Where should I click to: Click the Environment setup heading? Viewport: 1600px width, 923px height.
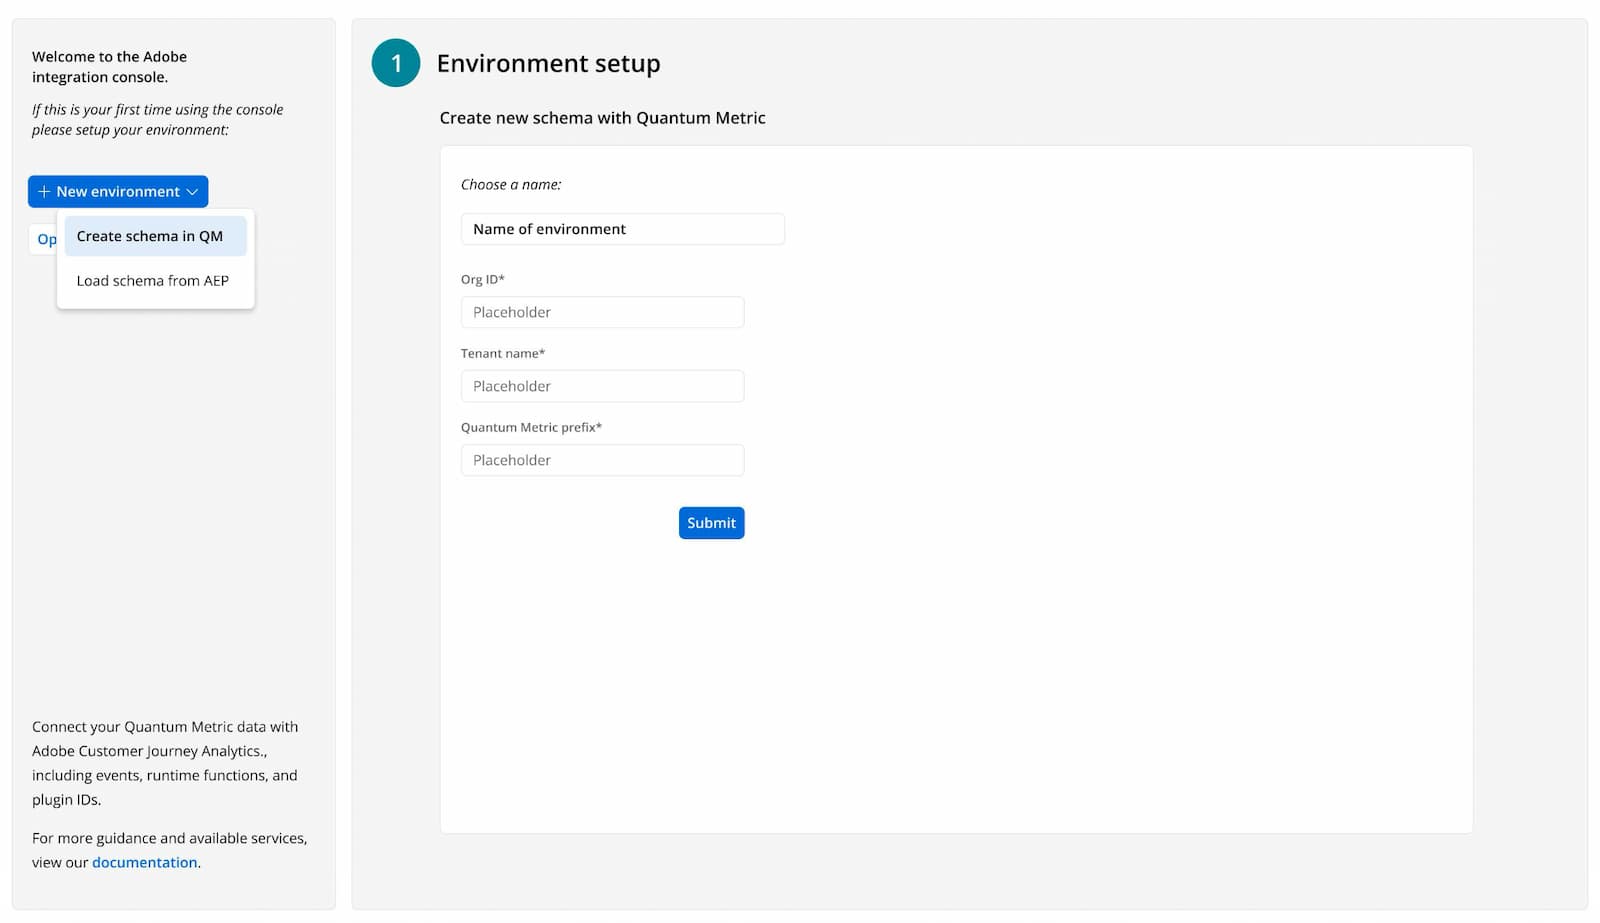[548, 64]
